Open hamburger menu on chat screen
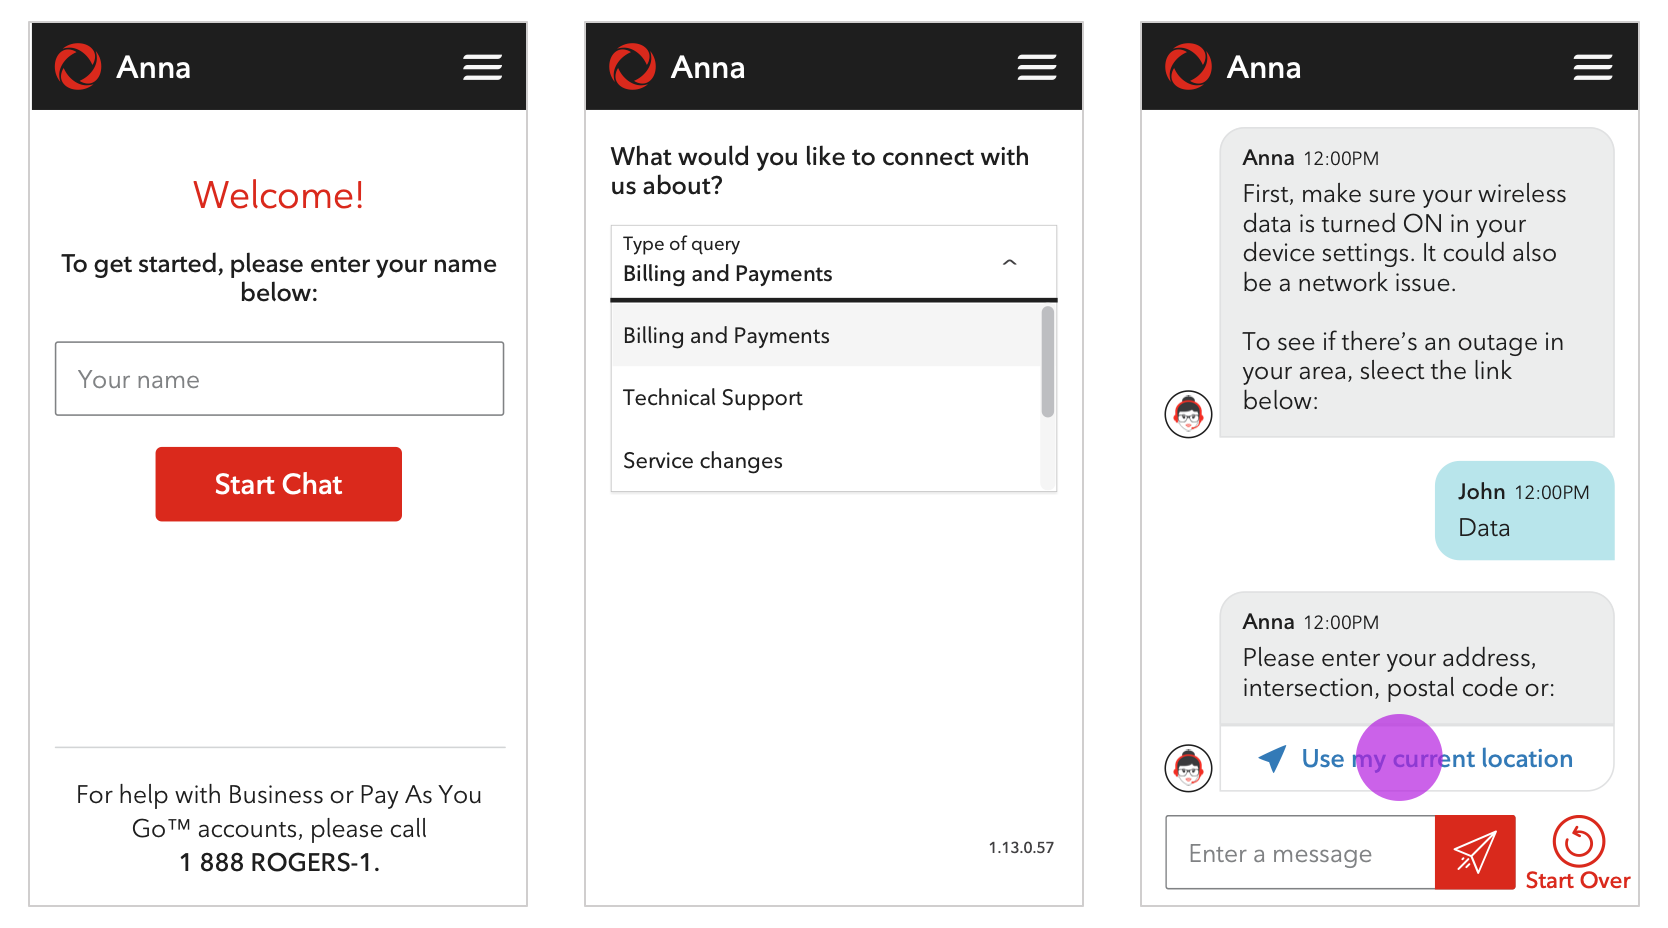The image size is (1668, 928). point(1592,68)
